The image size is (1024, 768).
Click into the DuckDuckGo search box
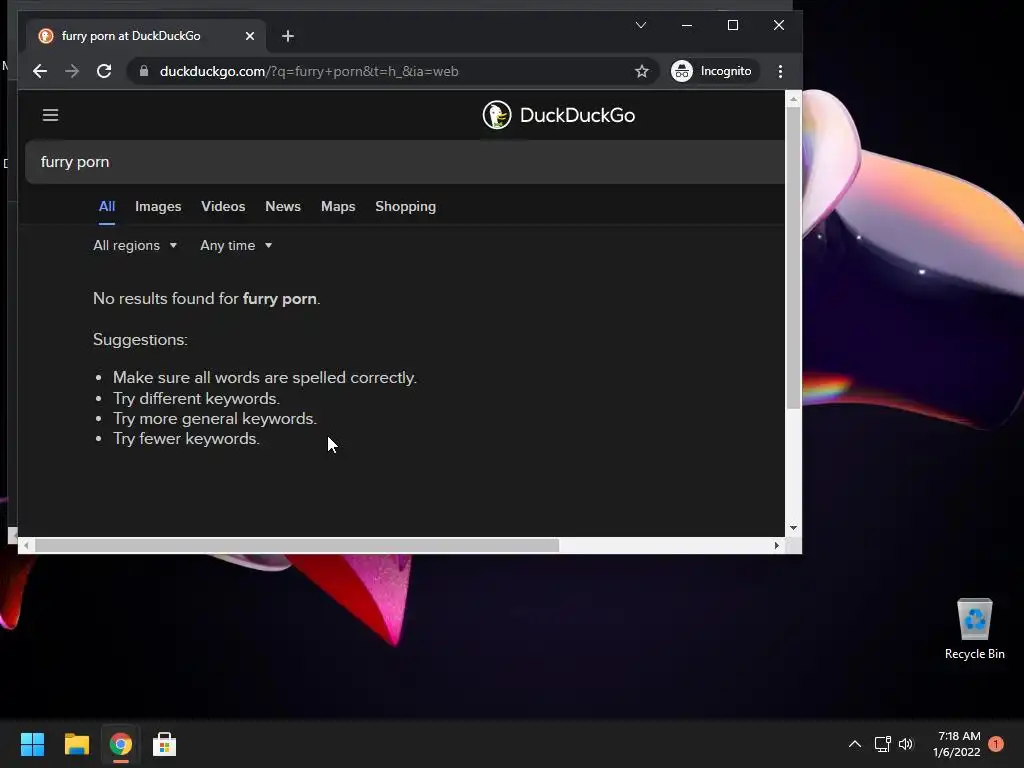click(405, 162)
